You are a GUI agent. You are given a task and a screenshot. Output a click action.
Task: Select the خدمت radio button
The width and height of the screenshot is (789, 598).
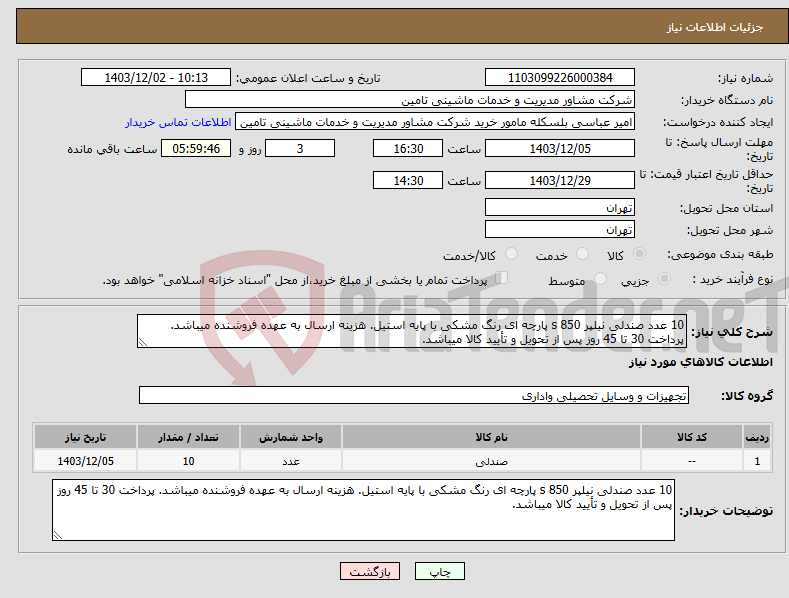(x=582, y=254)
